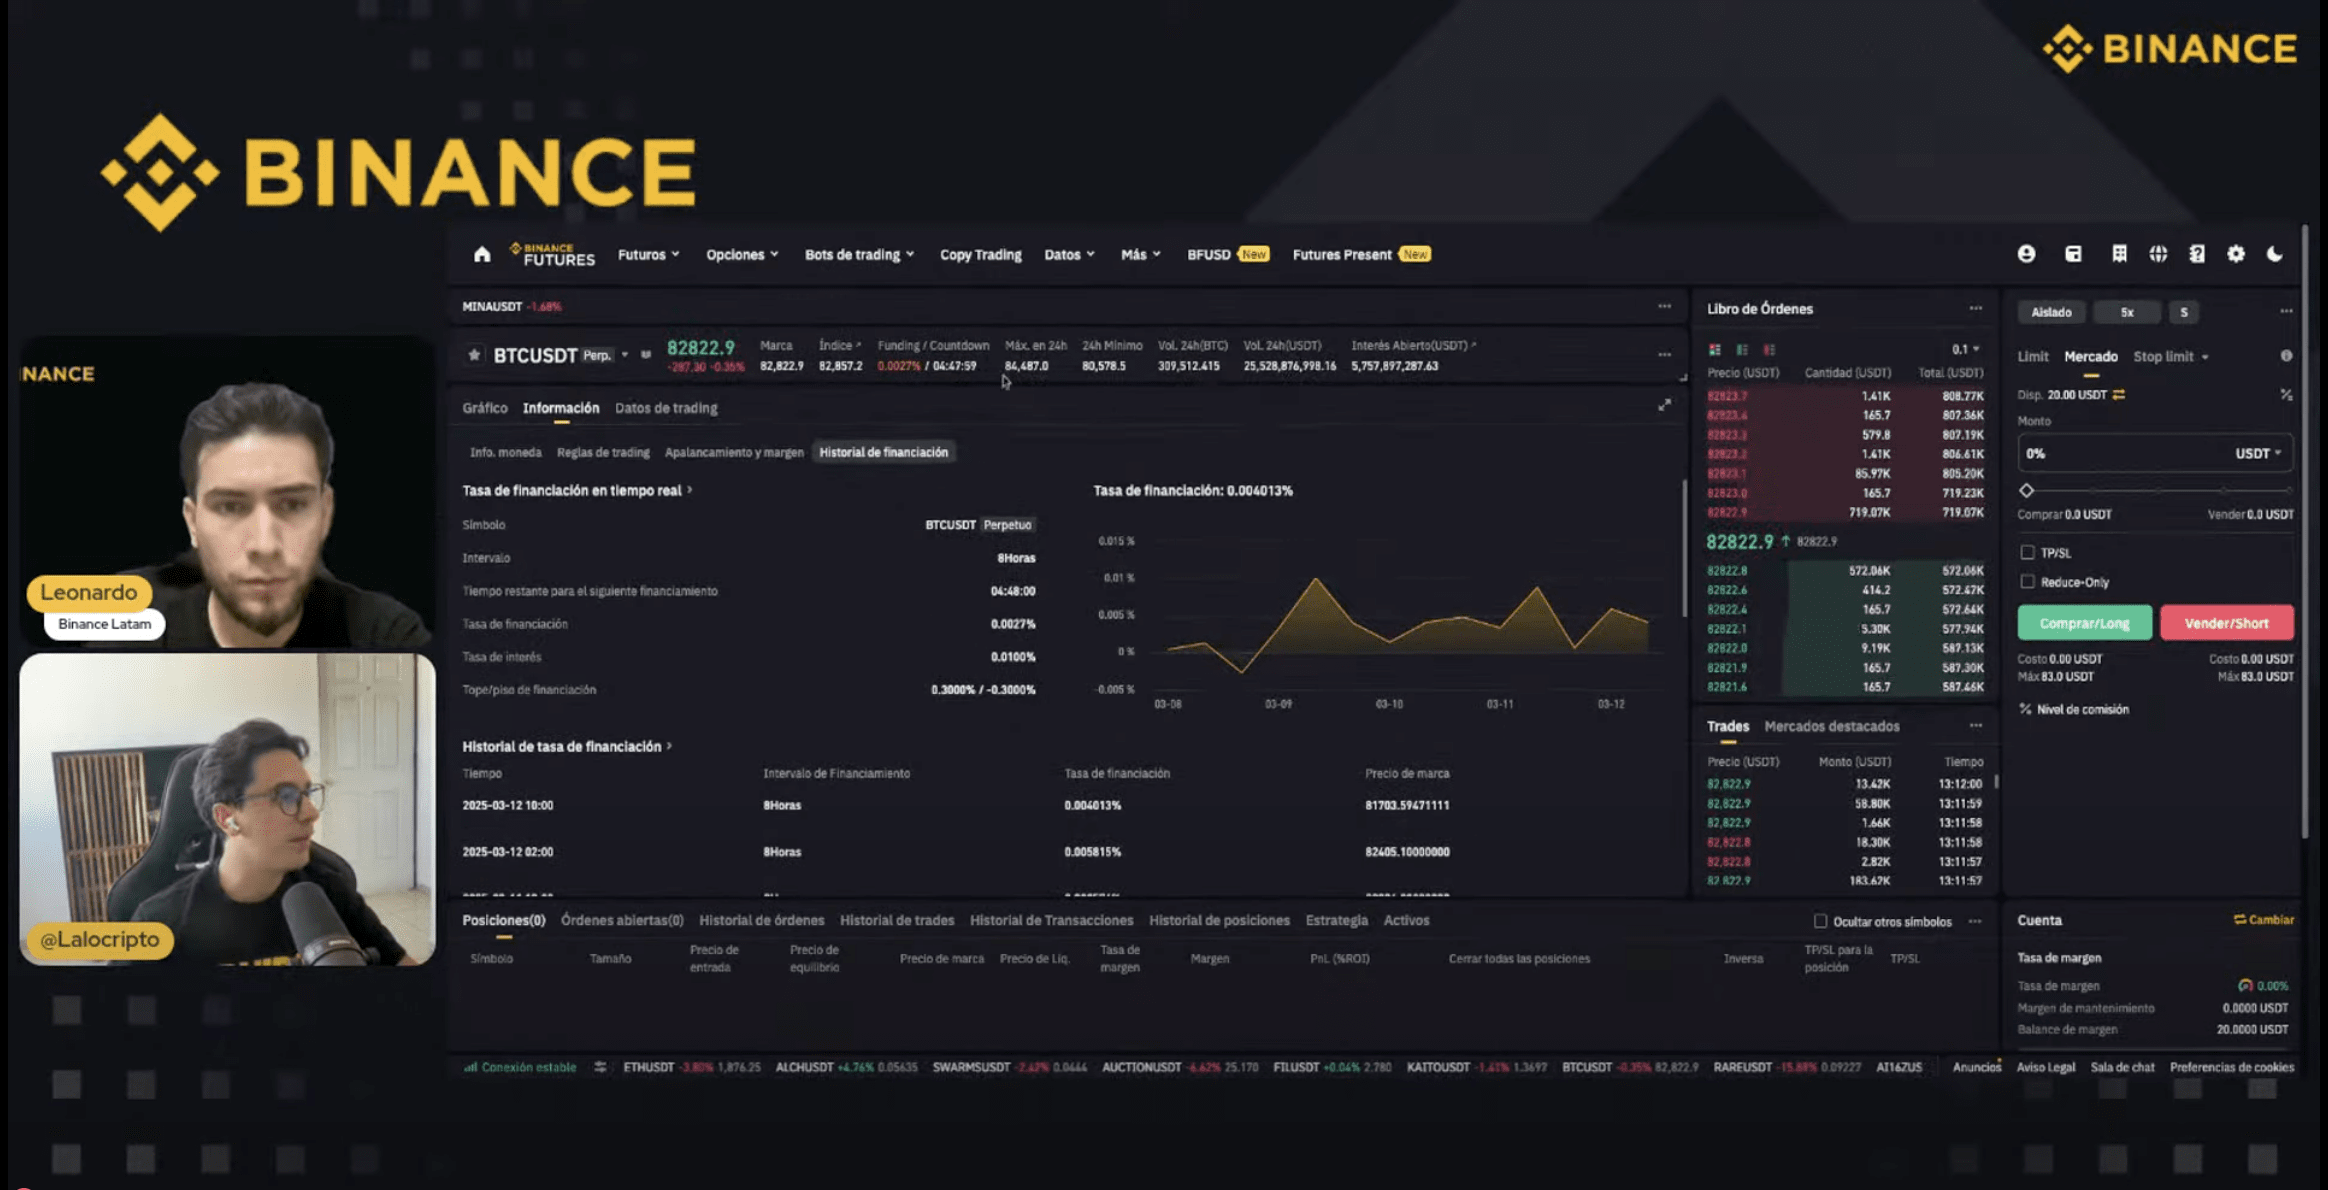
Task: Open the price header more options menu
Action: pyautogui.click(x=1664, y=355)
